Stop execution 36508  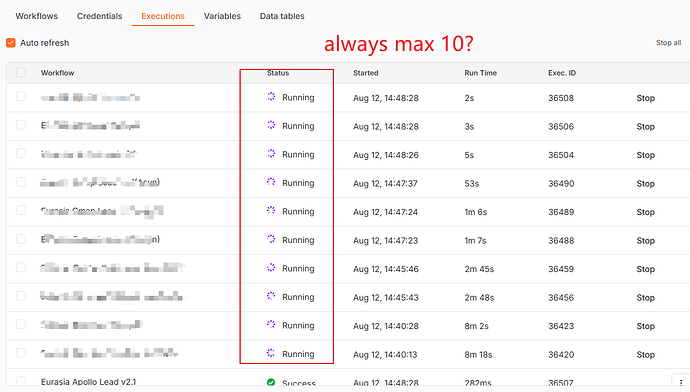point(646,98)
